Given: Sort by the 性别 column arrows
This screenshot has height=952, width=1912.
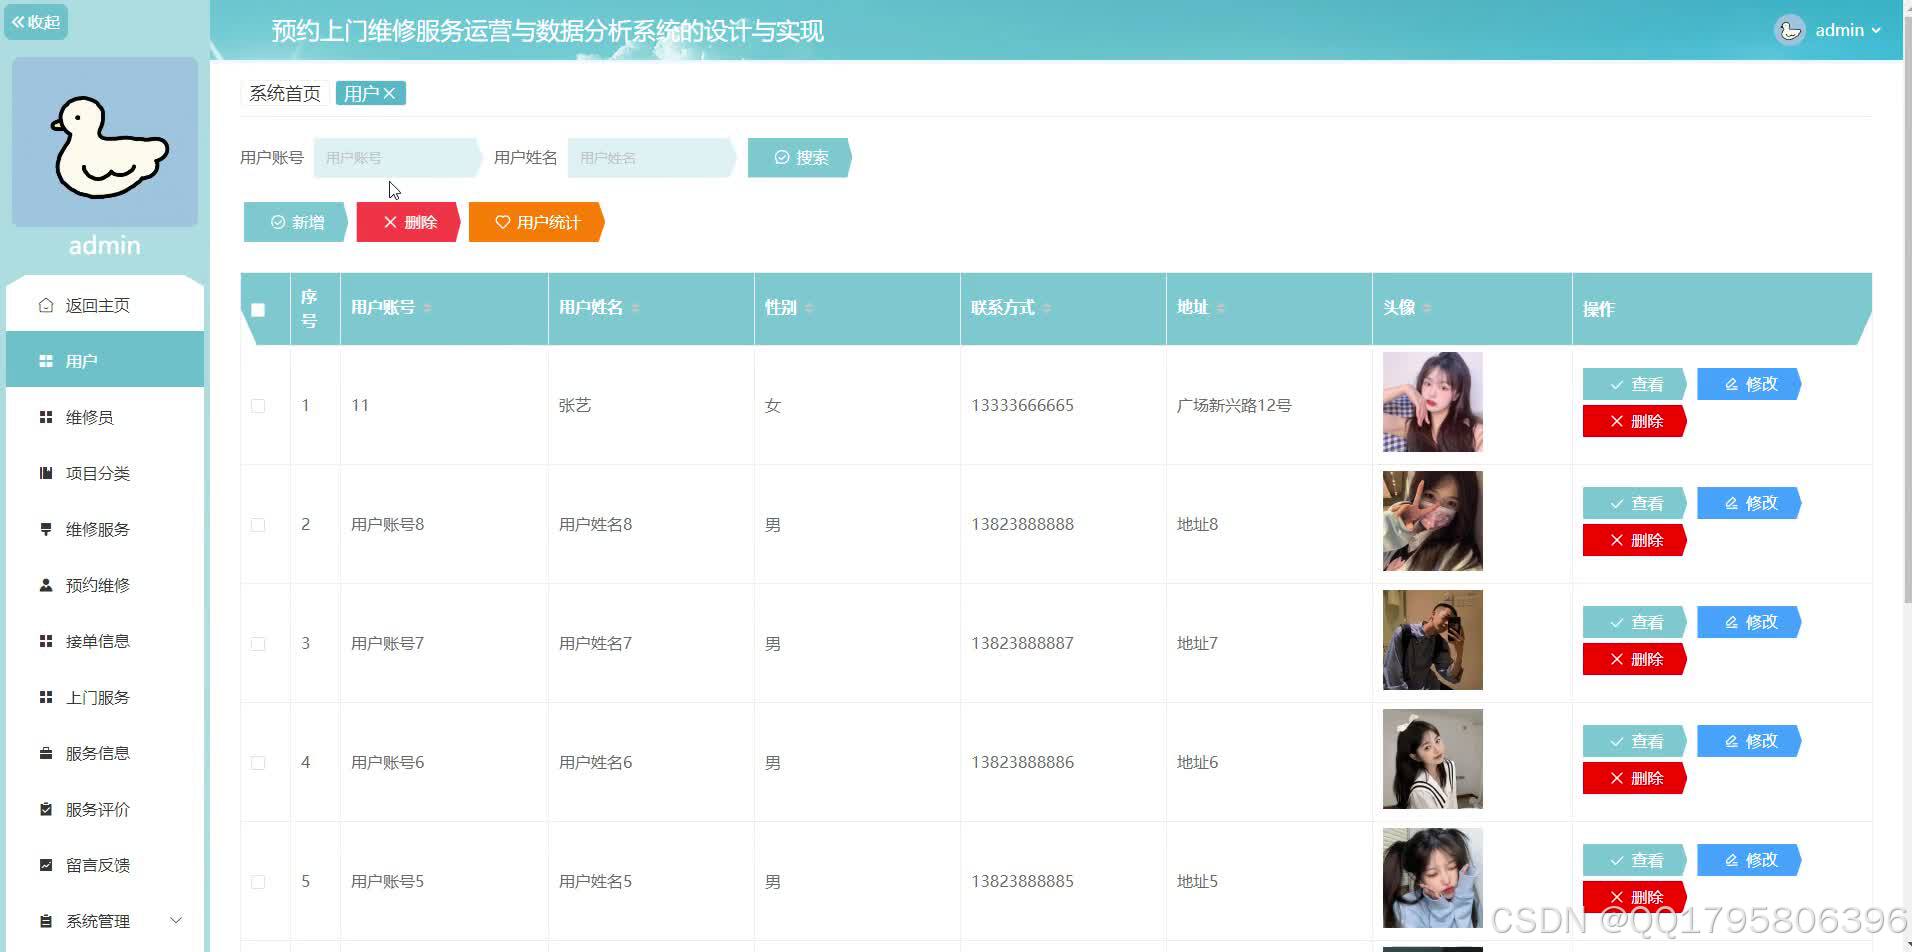Looking at the screenshot, I should (809, 308).
